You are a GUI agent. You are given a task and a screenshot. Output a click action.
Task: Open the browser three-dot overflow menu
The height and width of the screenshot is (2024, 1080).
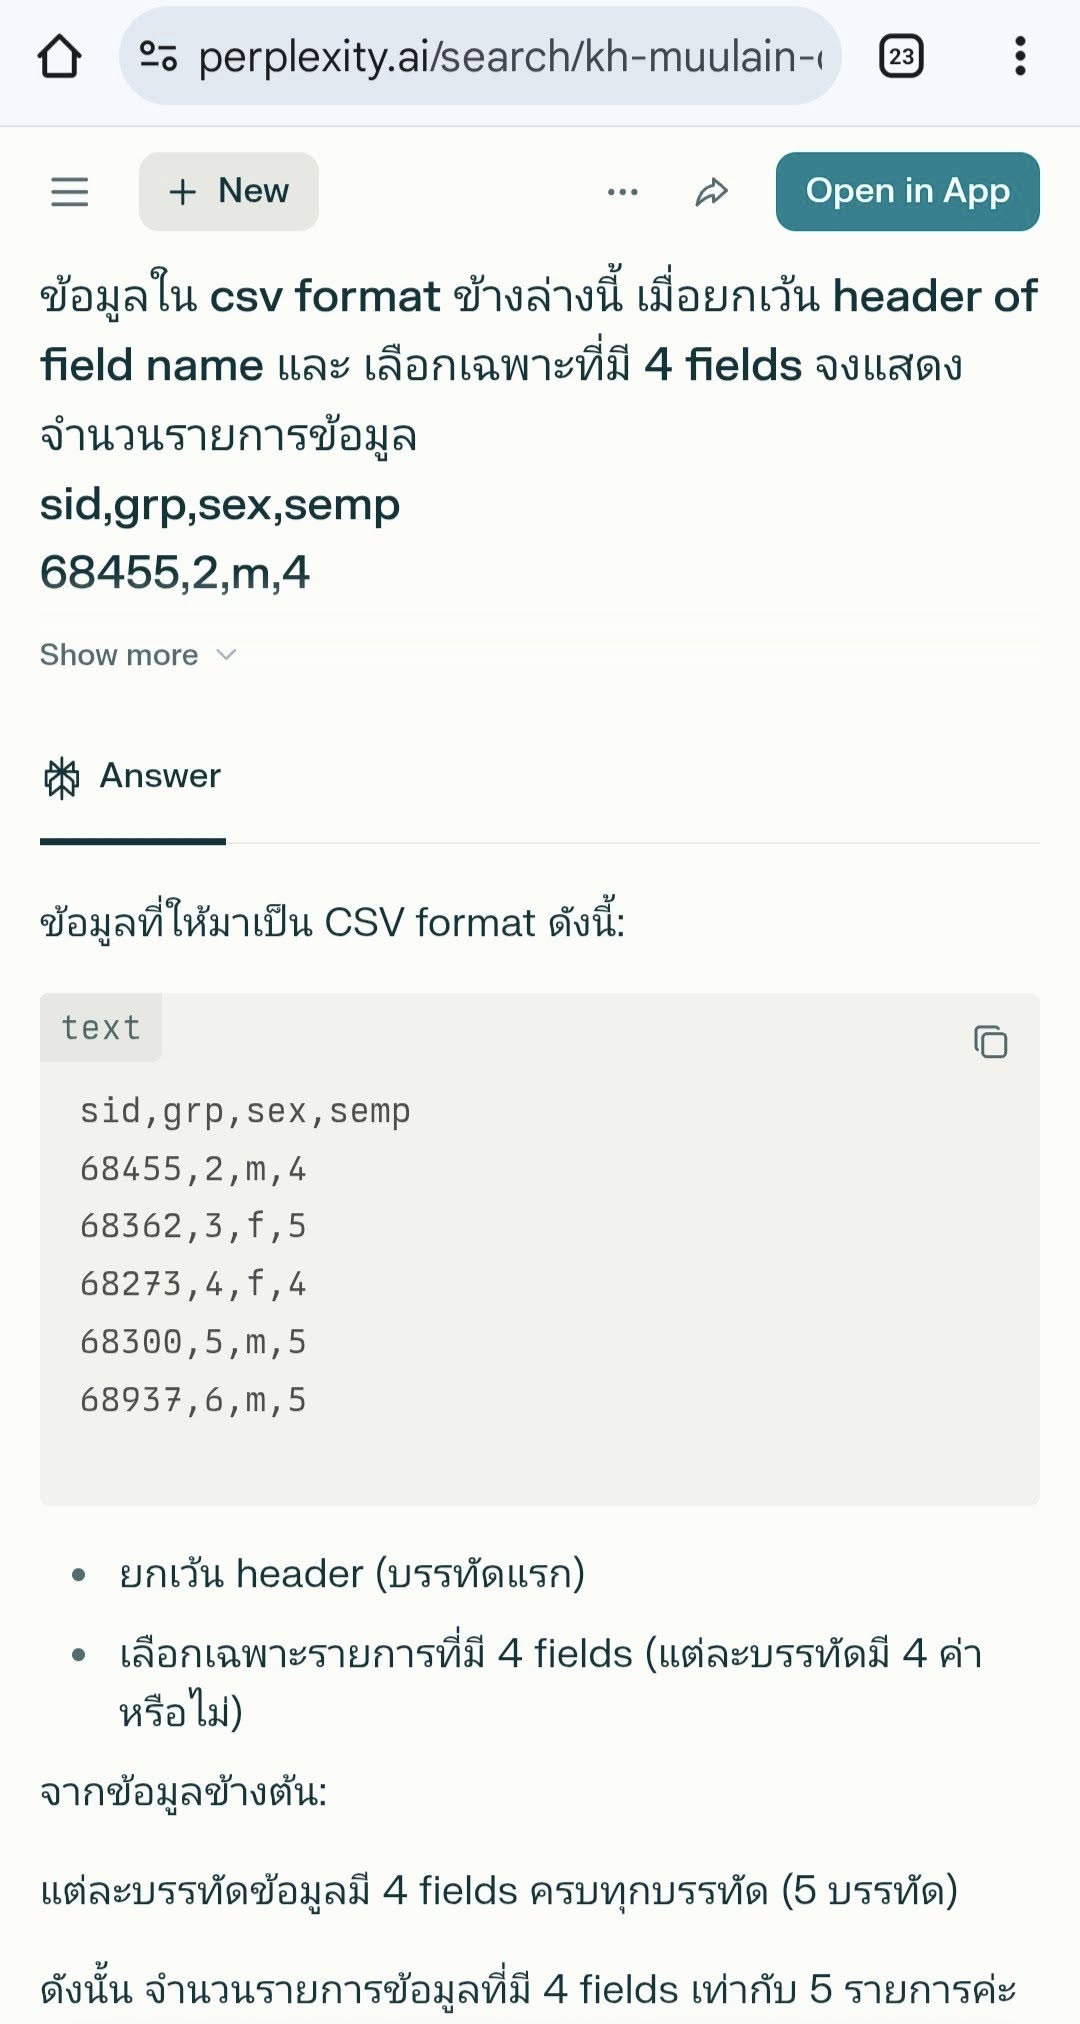click(1019, 57)
